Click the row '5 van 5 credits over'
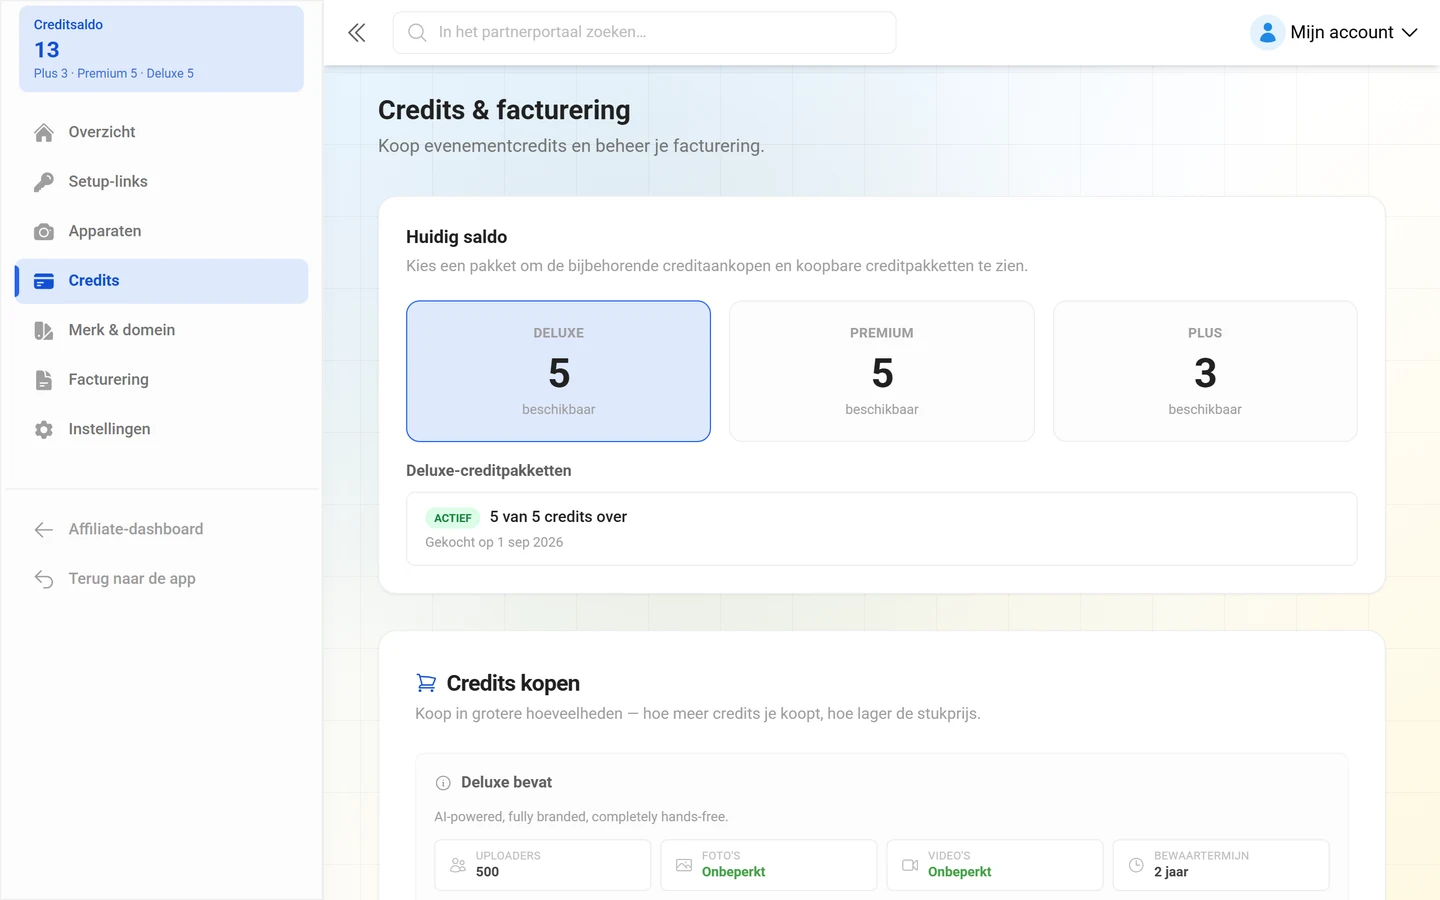The height and width of the screenshot is (900, 1440). coord(882,529)
